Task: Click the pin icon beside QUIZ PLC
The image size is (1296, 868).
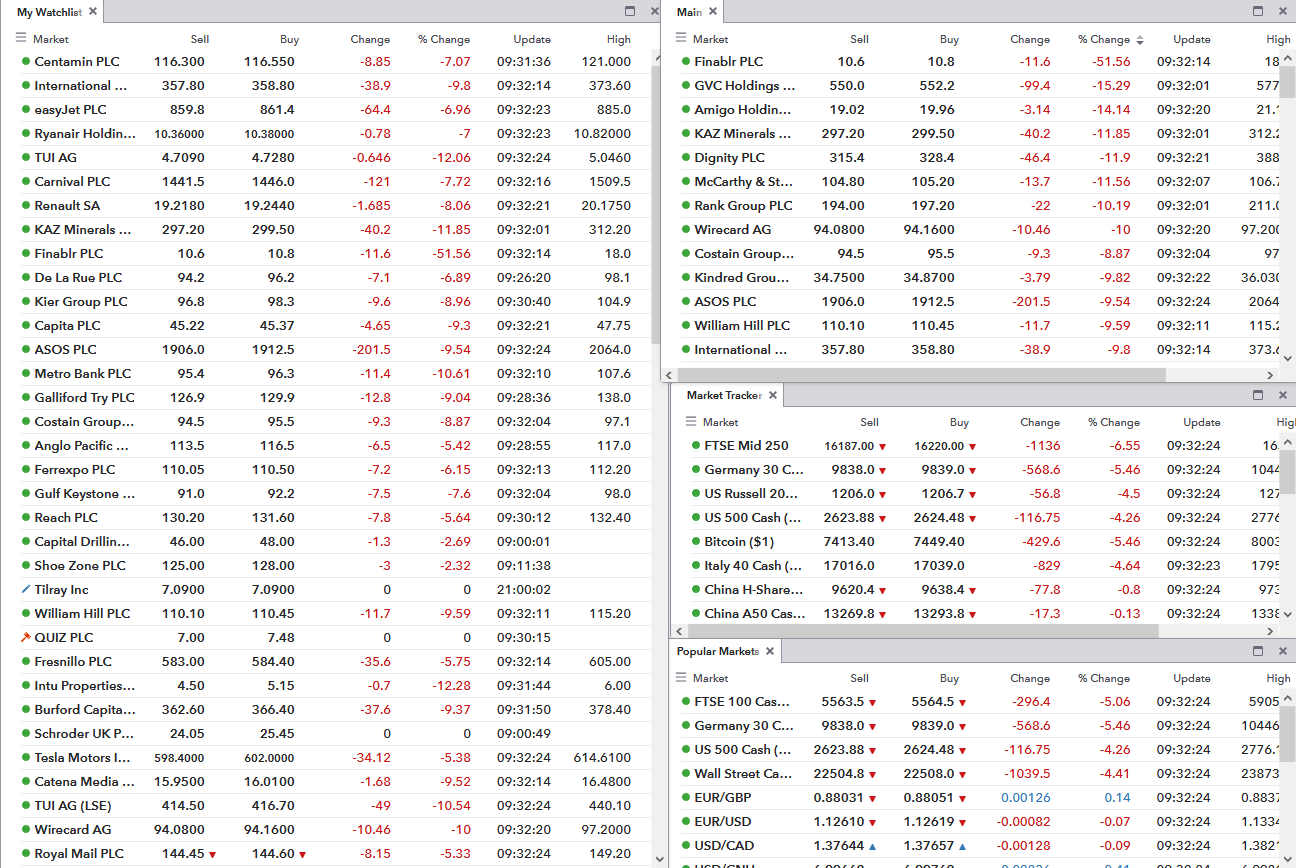Action: click(25, 637)
